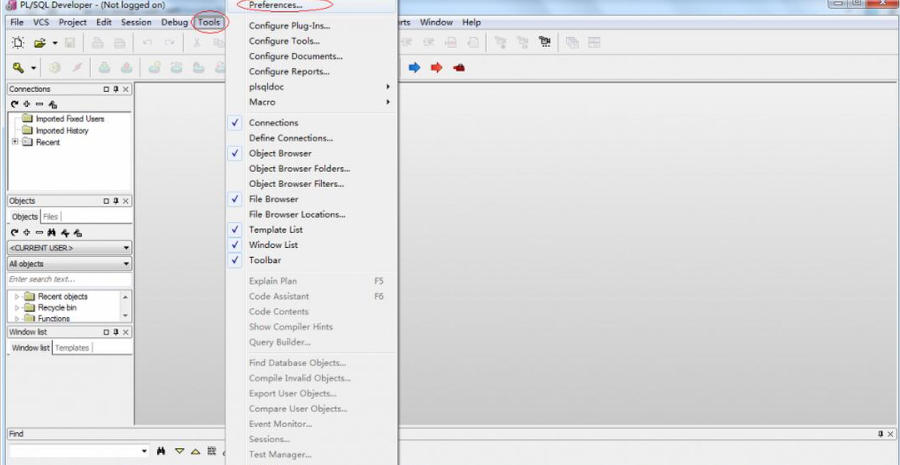The width and height of the screenshot is (900, 465).
Task: Open the plsqldoc submenu
Action: pyautogui.click(x=312, y=87)
